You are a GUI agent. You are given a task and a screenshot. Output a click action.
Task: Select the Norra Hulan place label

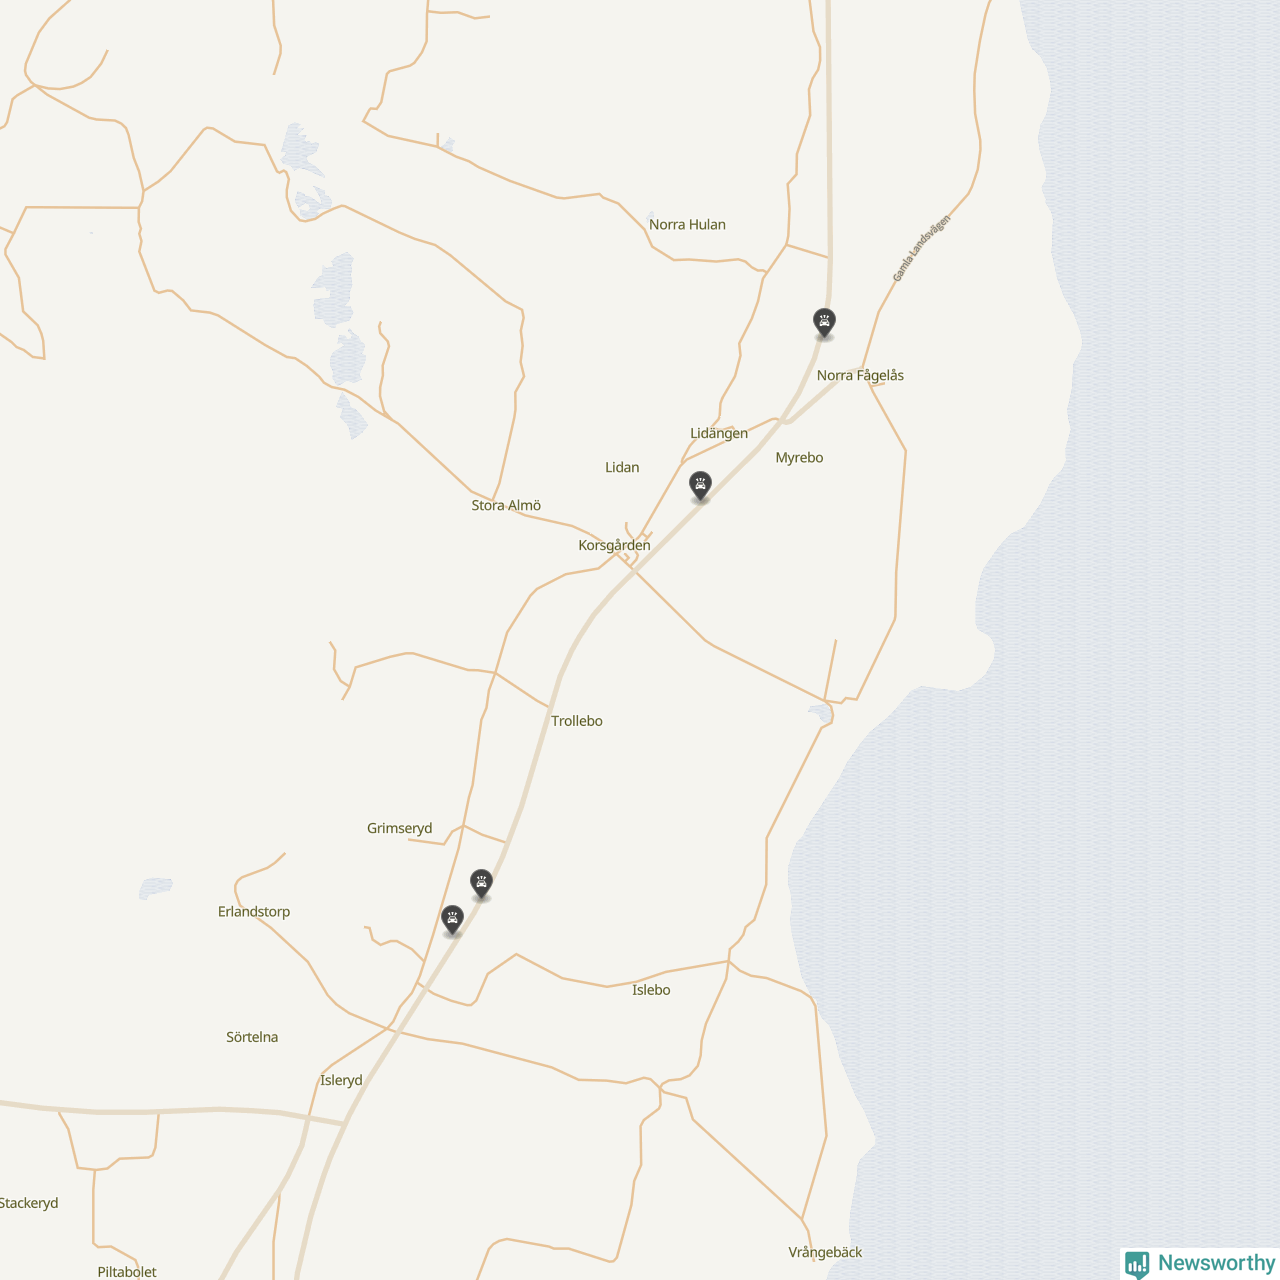pos(687,225)
